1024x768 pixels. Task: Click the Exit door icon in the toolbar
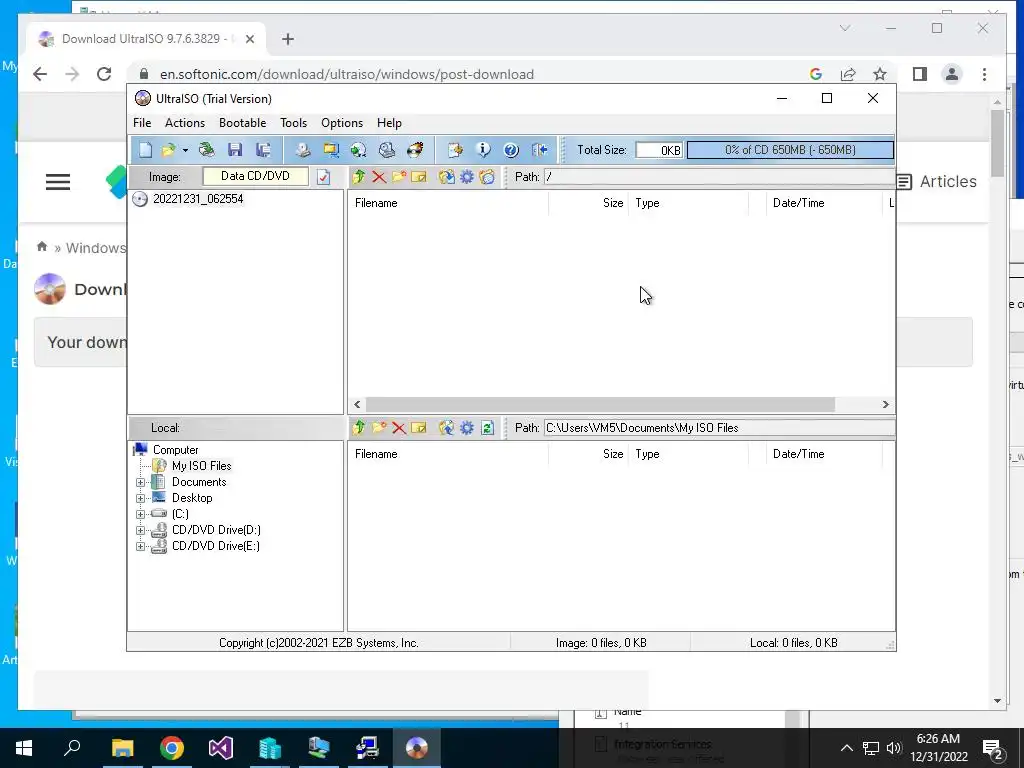point(539,150)
